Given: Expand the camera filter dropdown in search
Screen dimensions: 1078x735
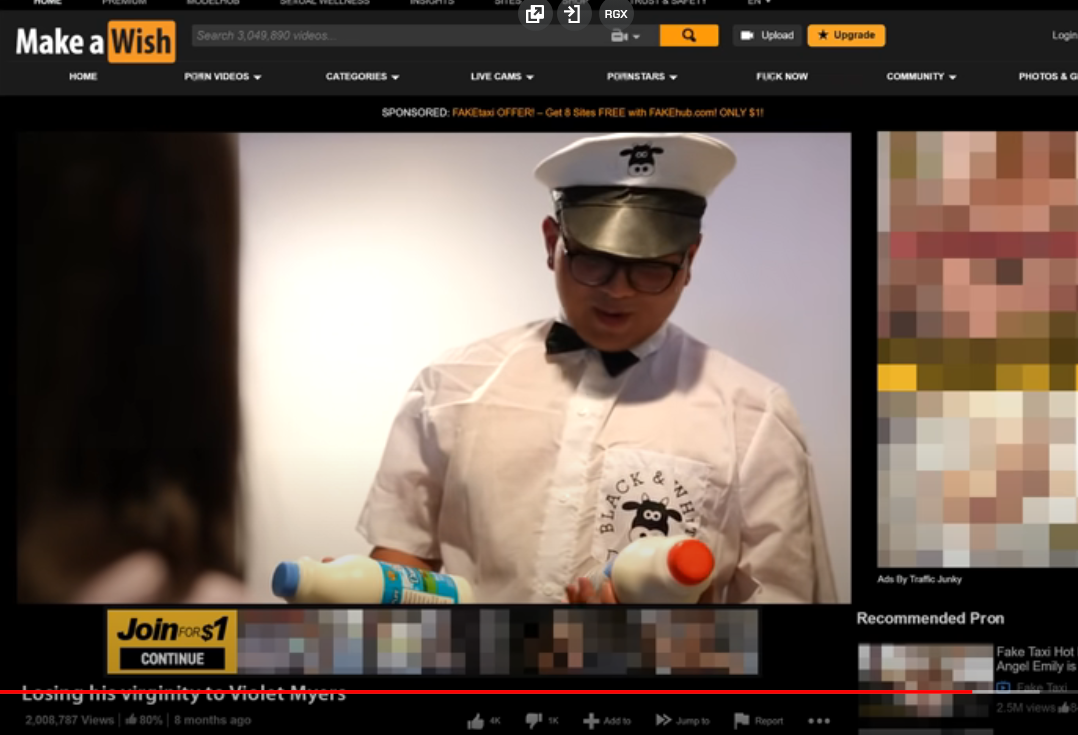Looking at the screenshot, I should 626,36.
